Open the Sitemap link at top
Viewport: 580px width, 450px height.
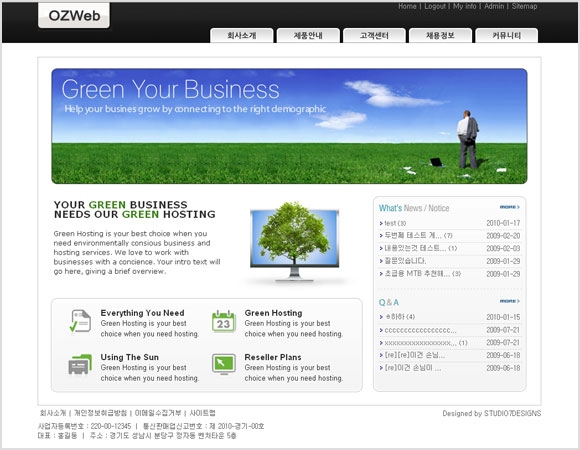coord(524,6)
